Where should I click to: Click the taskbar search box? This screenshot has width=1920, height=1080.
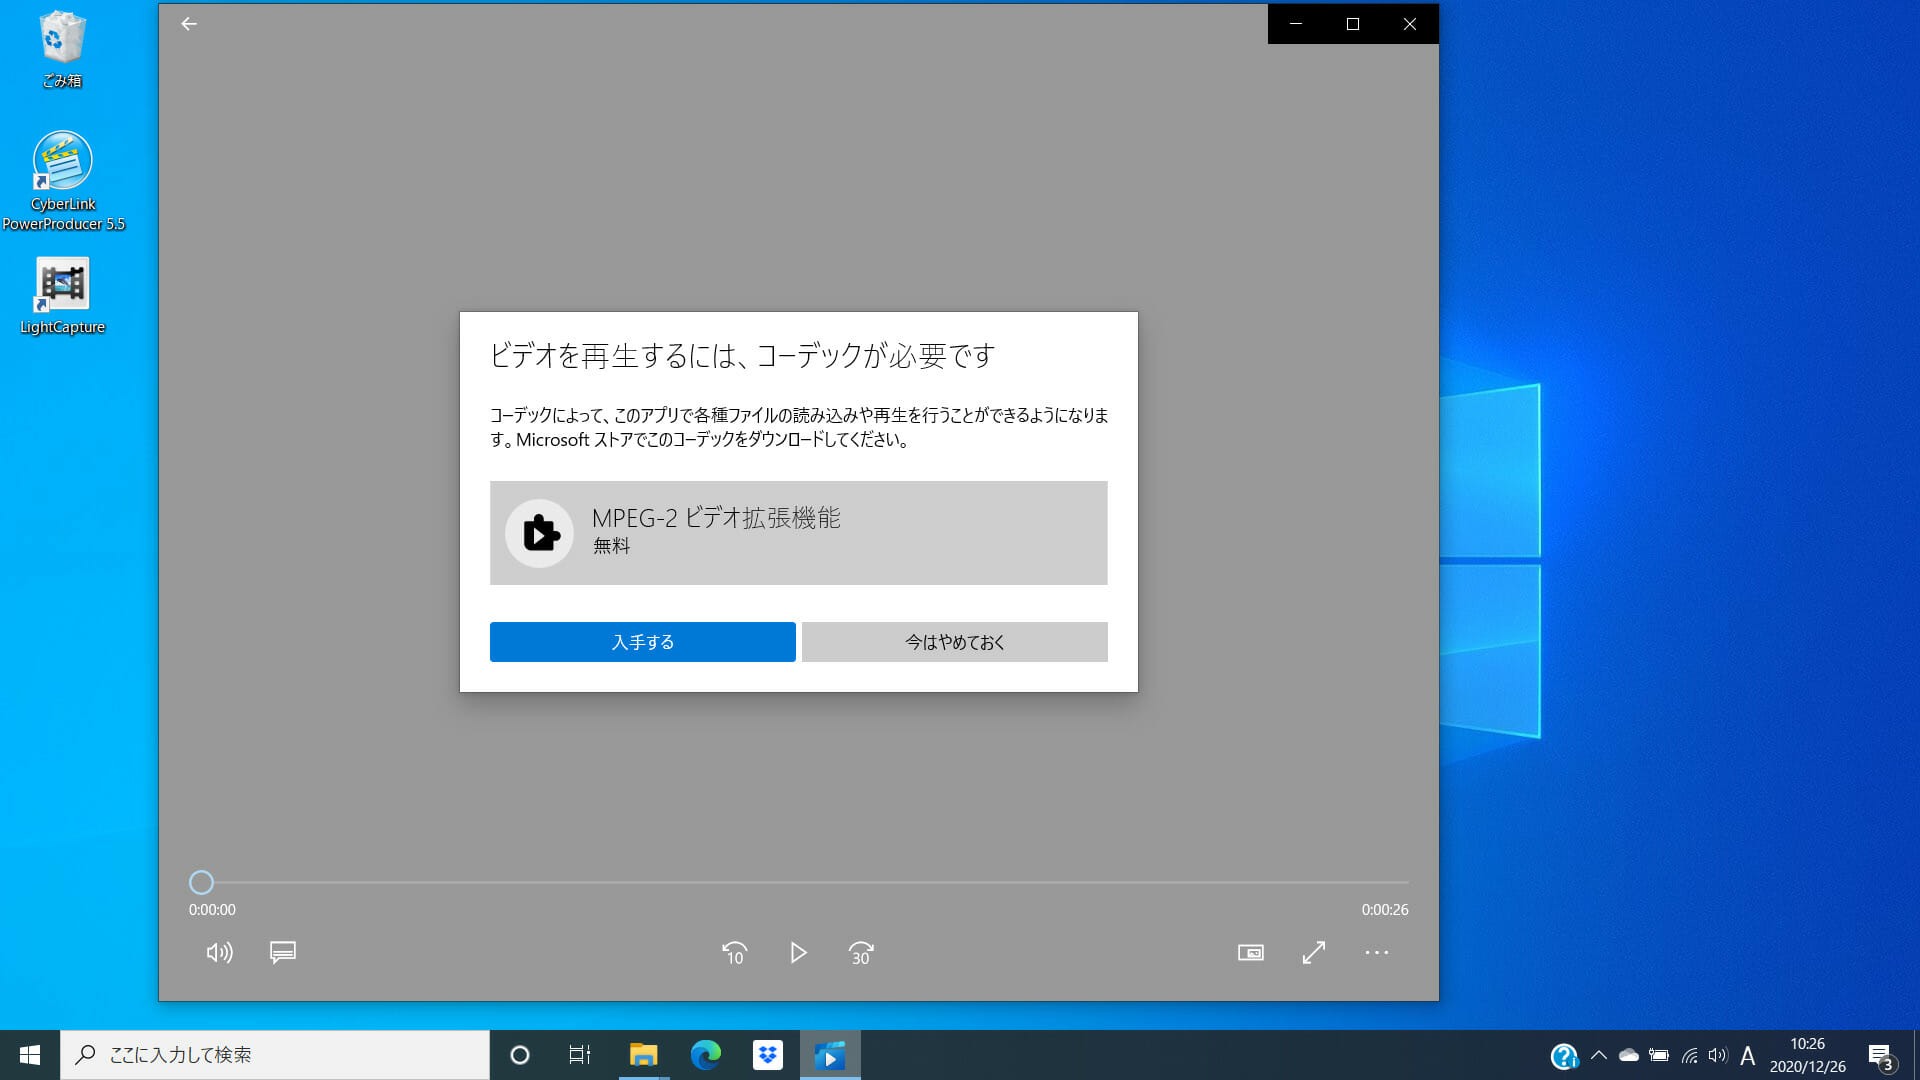pos(275,1055)
